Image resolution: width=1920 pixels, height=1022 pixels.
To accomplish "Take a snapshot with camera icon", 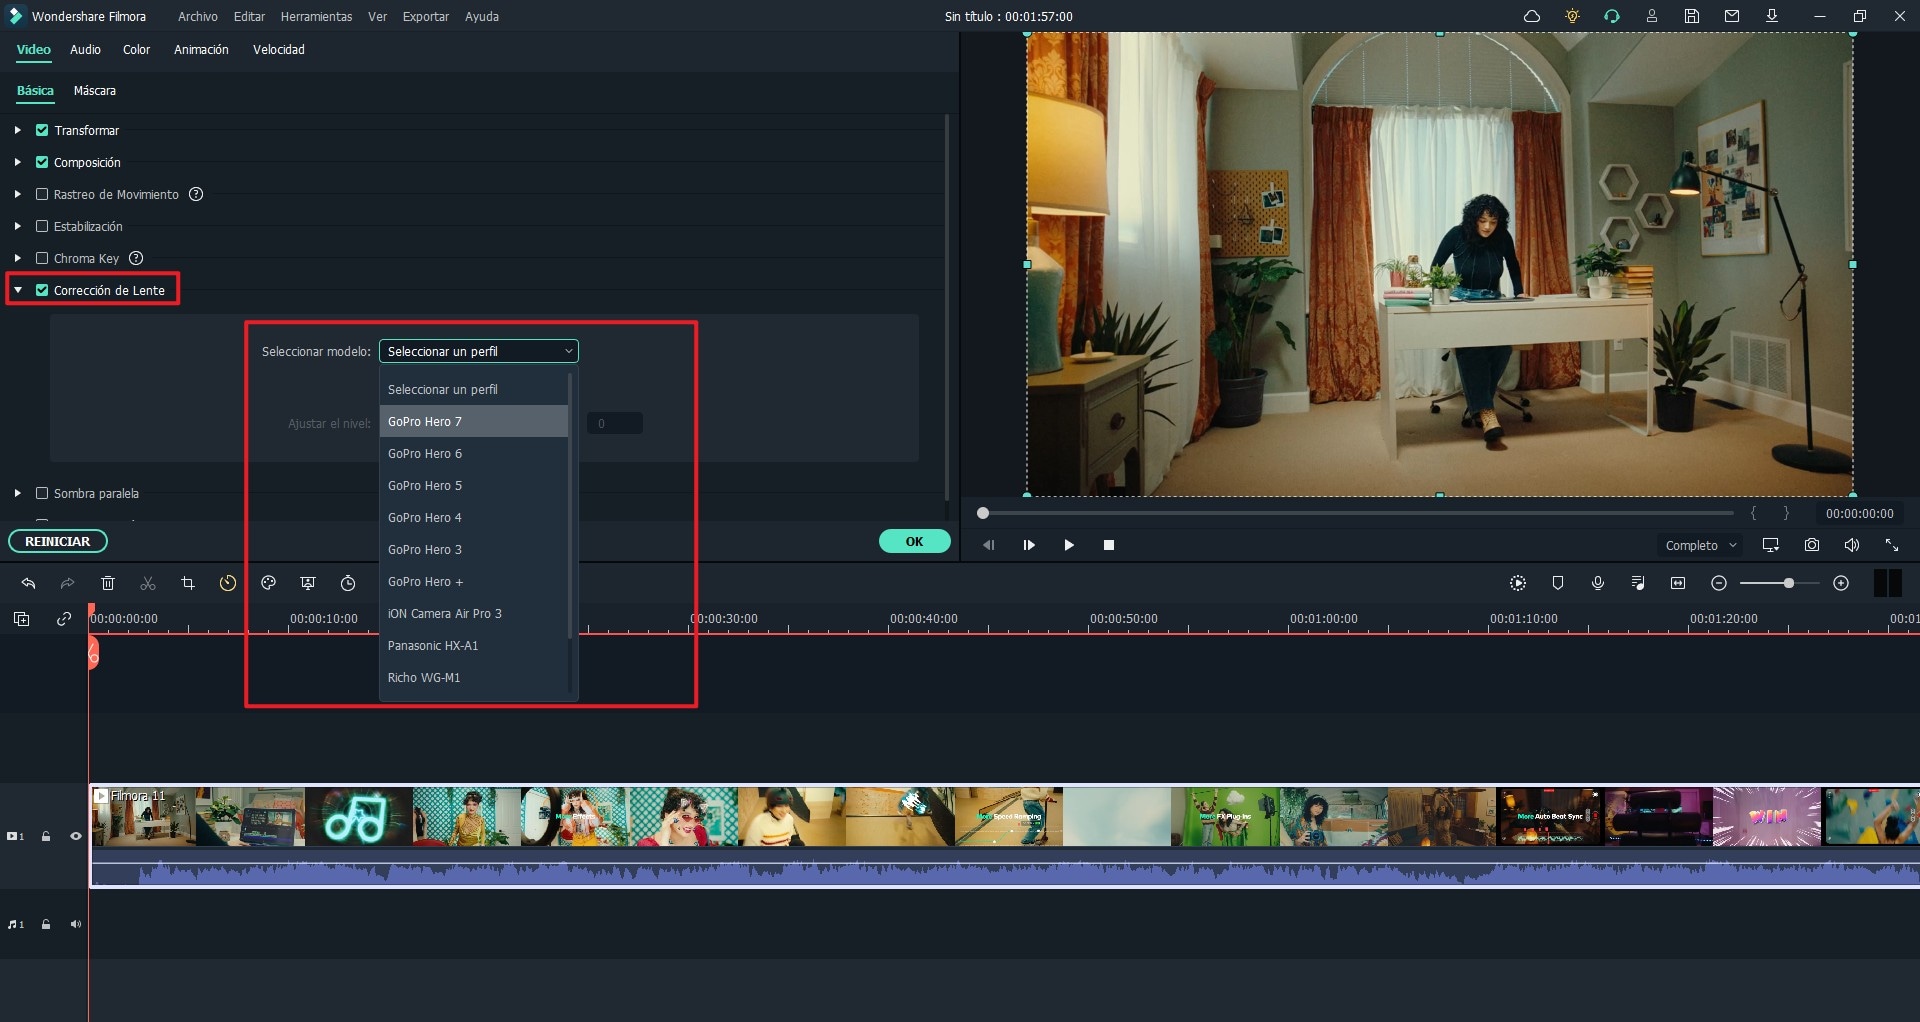I will (1812, 545).
